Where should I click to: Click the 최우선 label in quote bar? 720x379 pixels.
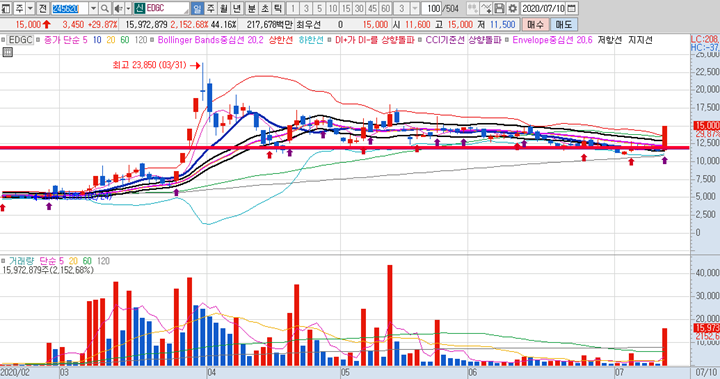(x=308, y=24)
